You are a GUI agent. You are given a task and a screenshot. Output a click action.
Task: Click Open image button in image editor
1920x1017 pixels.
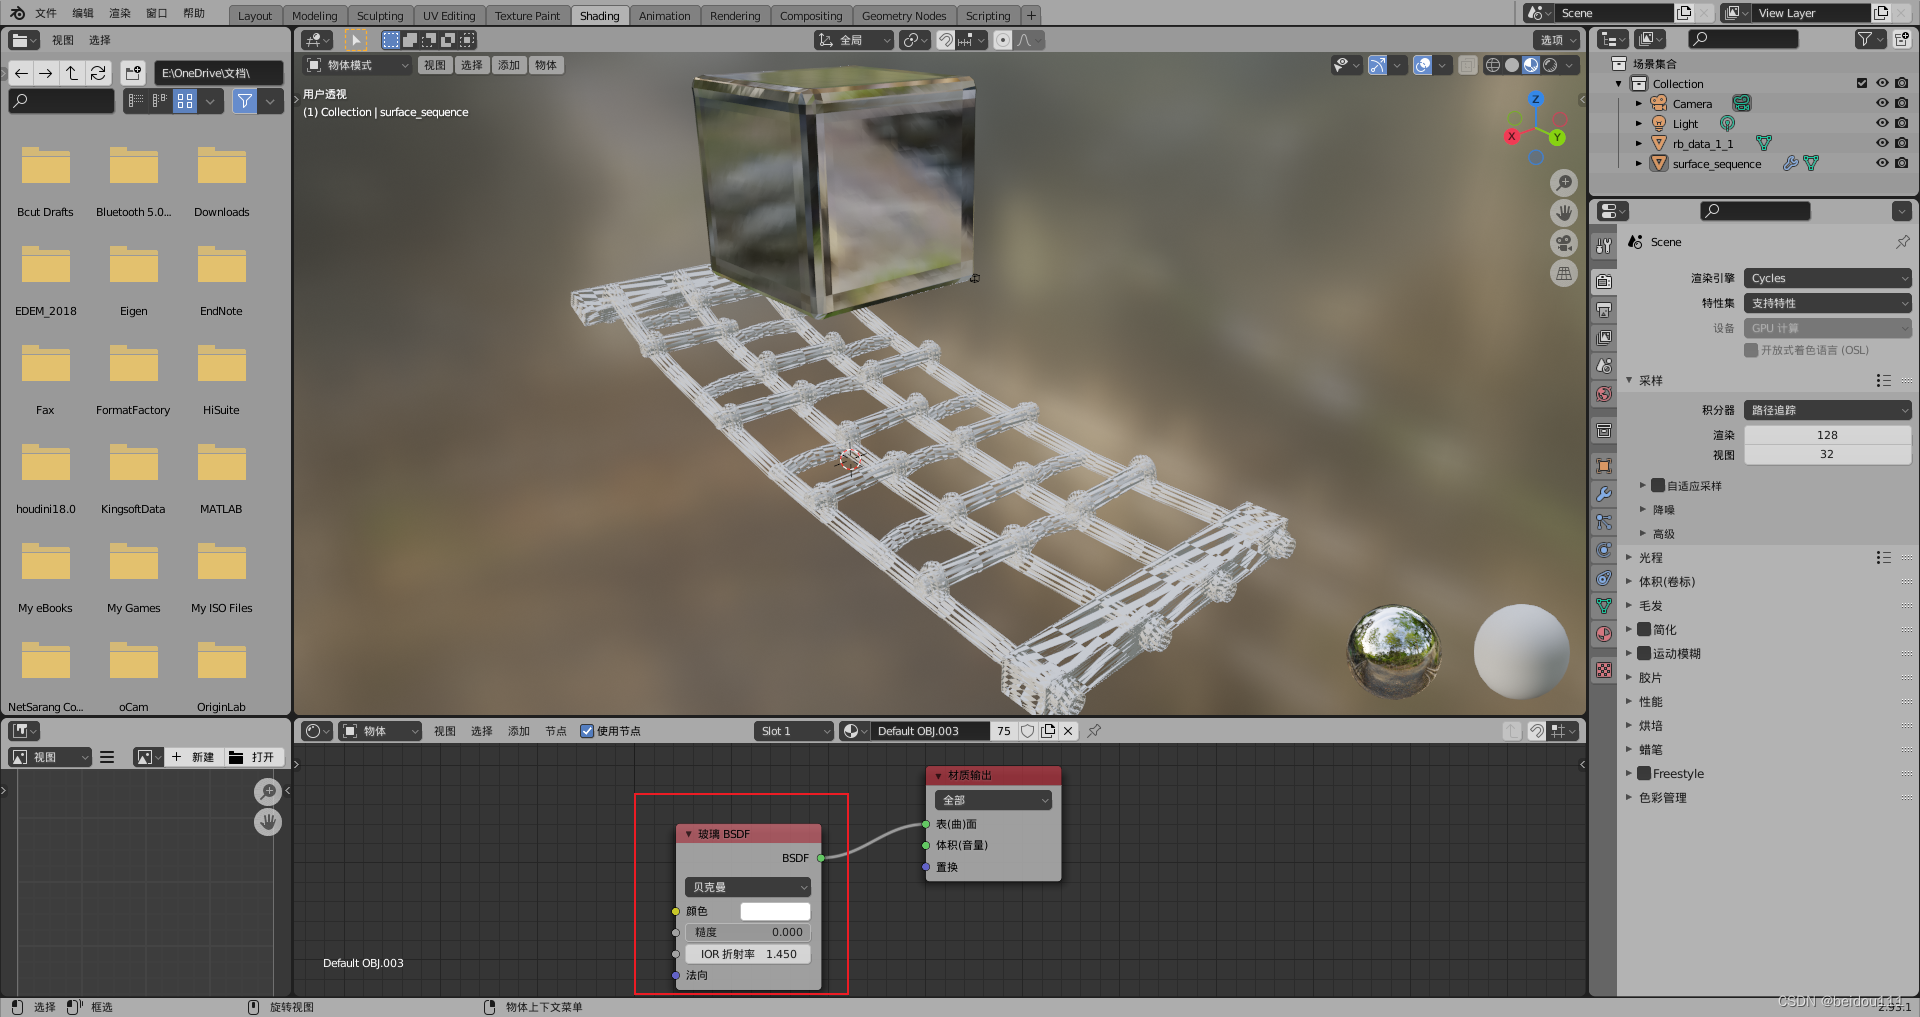tap(252, 757)
